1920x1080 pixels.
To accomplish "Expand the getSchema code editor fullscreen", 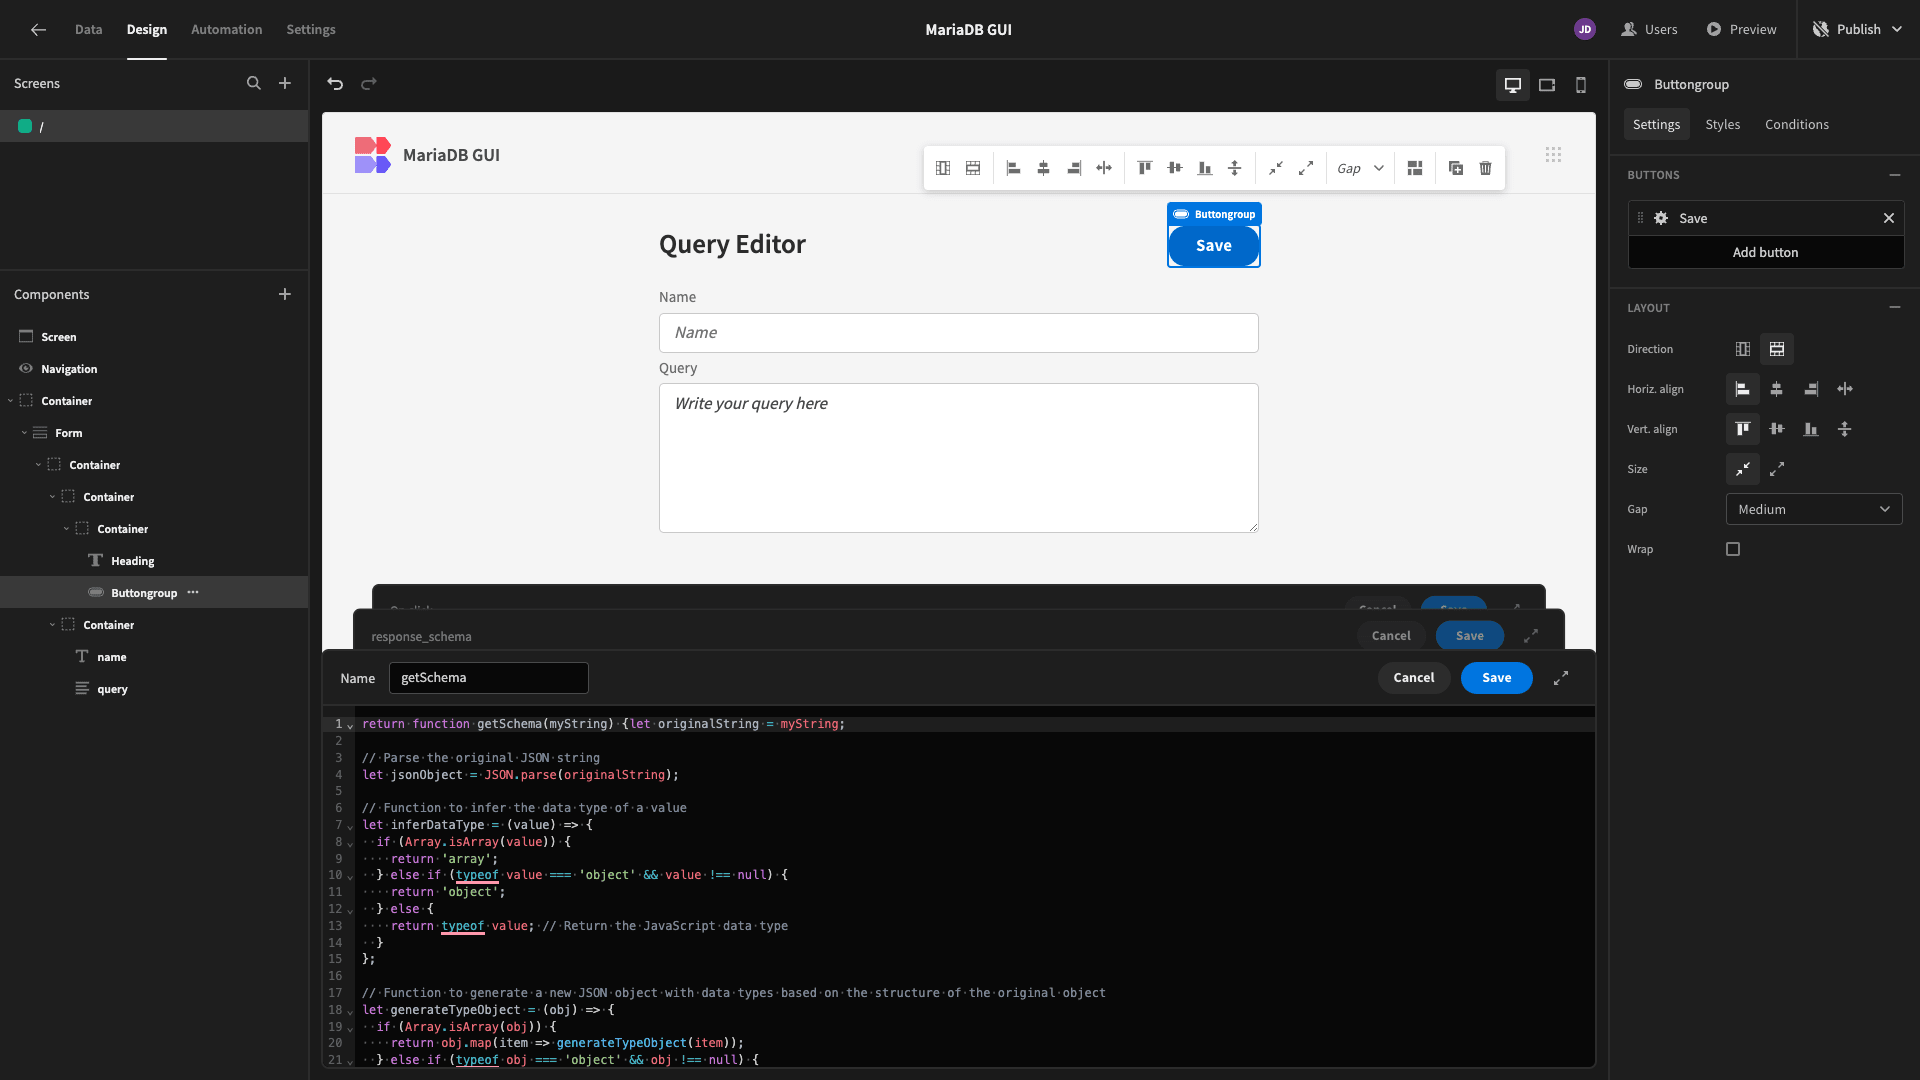I will click(1561, 678).
